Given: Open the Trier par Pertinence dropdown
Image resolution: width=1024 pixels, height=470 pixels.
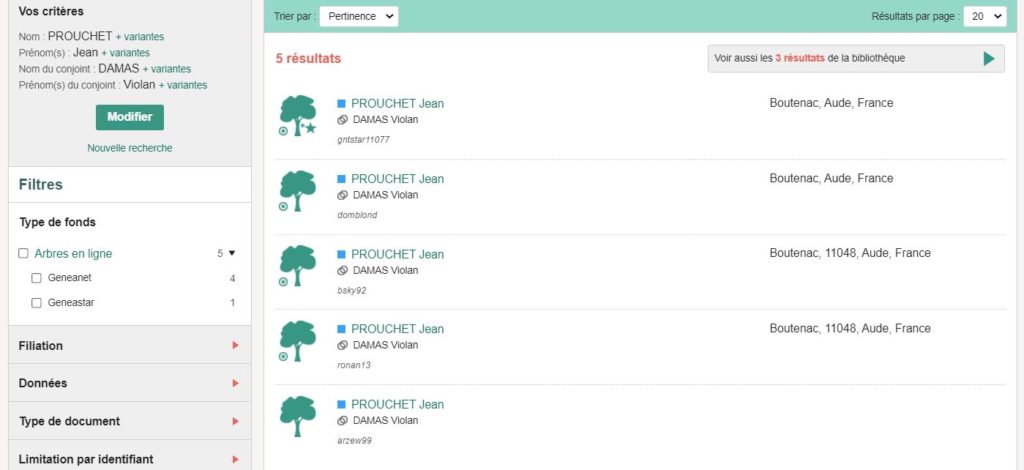Looking at the screenshot, I should click(x=359, y=16).
